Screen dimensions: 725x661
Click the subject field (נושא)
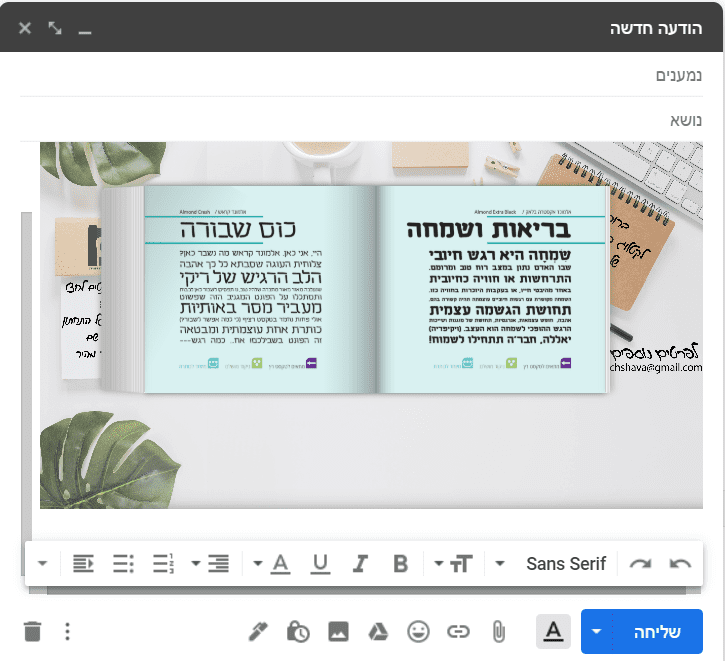click(x=362, y=120)
